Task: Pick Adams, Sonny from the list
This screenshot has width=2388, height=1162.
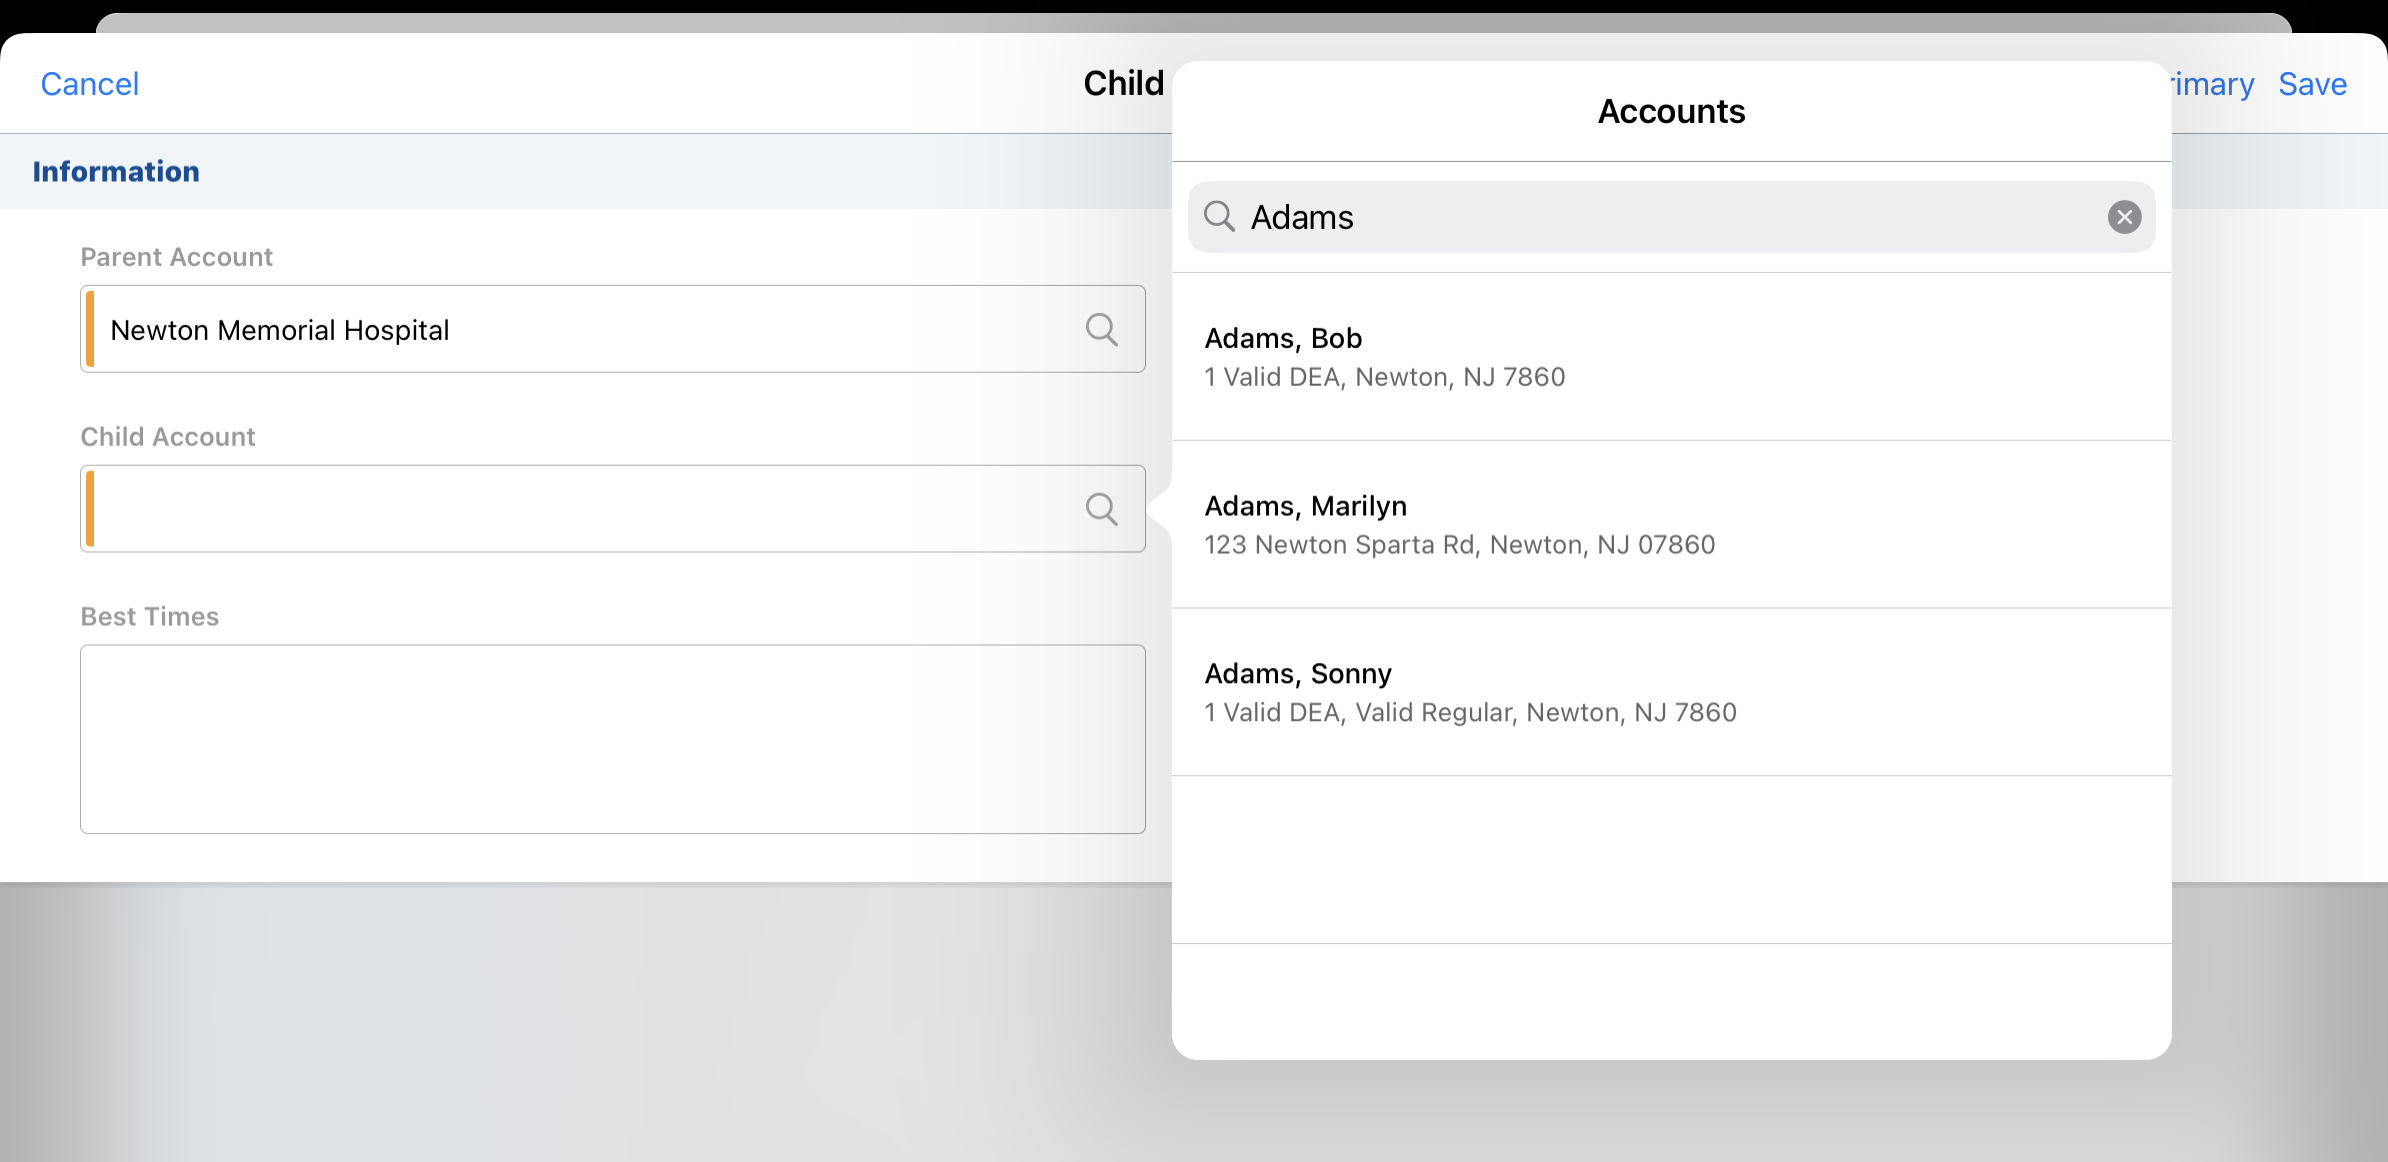Action: coord(1297,674)
